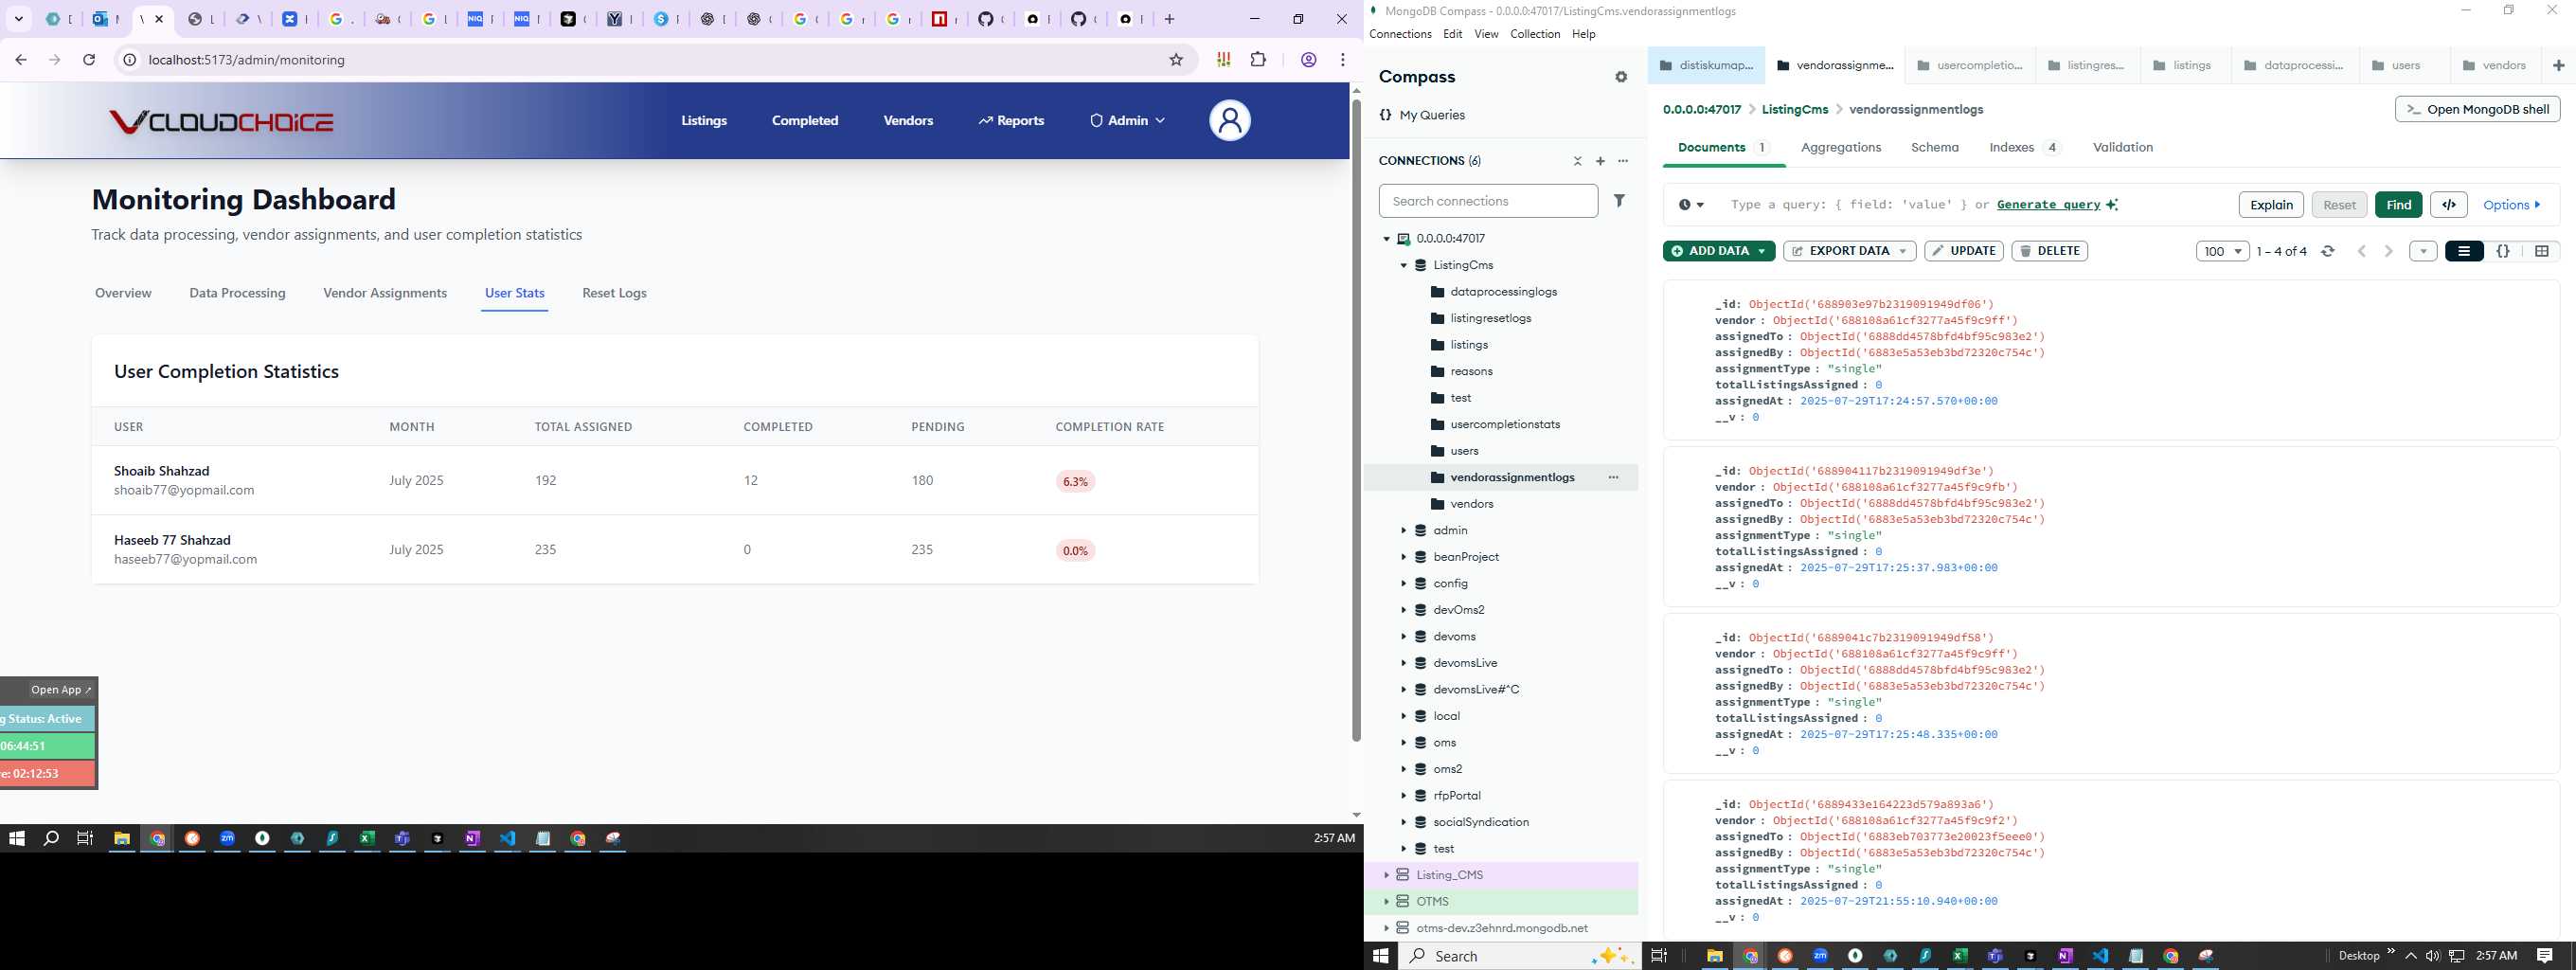Open Chrome extensions puzzle icon
This screenshot has height=970, width=2576.
1258,60
